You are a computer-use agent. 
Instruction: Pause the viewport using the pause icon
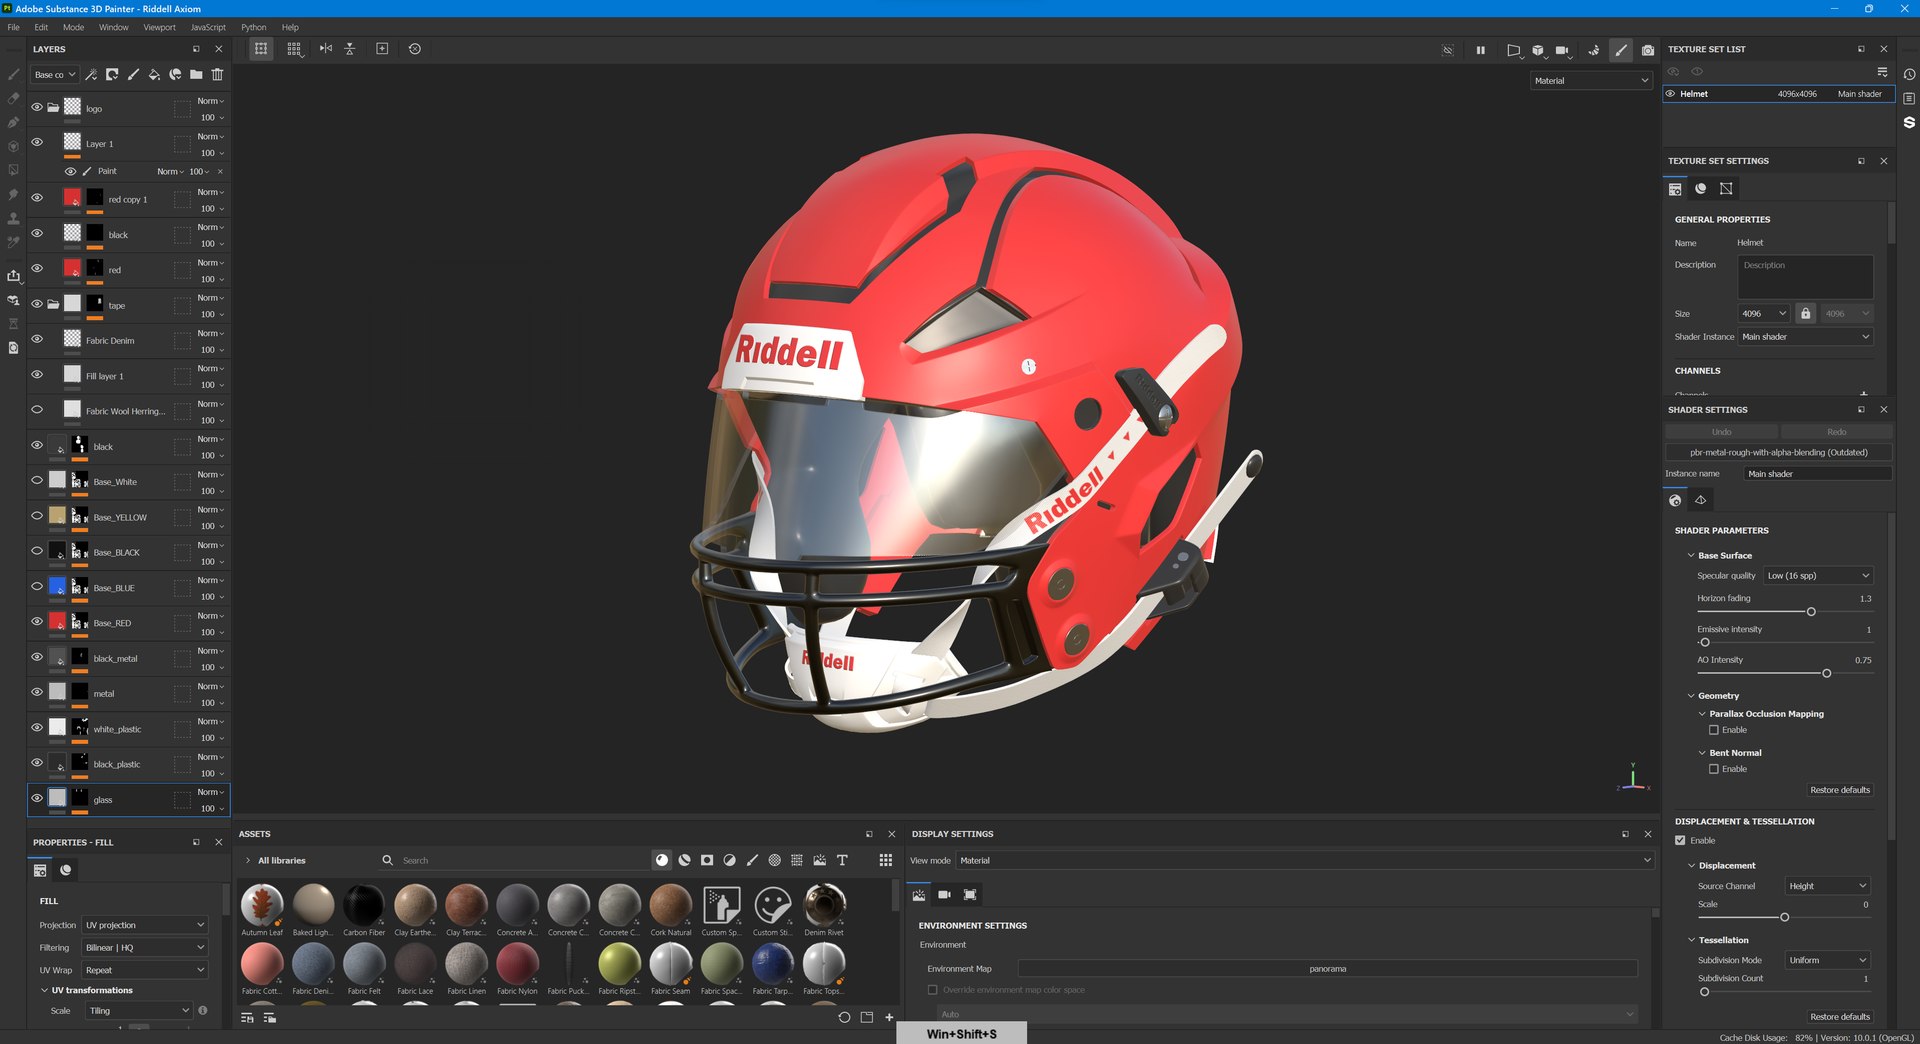click(1481, 50)
